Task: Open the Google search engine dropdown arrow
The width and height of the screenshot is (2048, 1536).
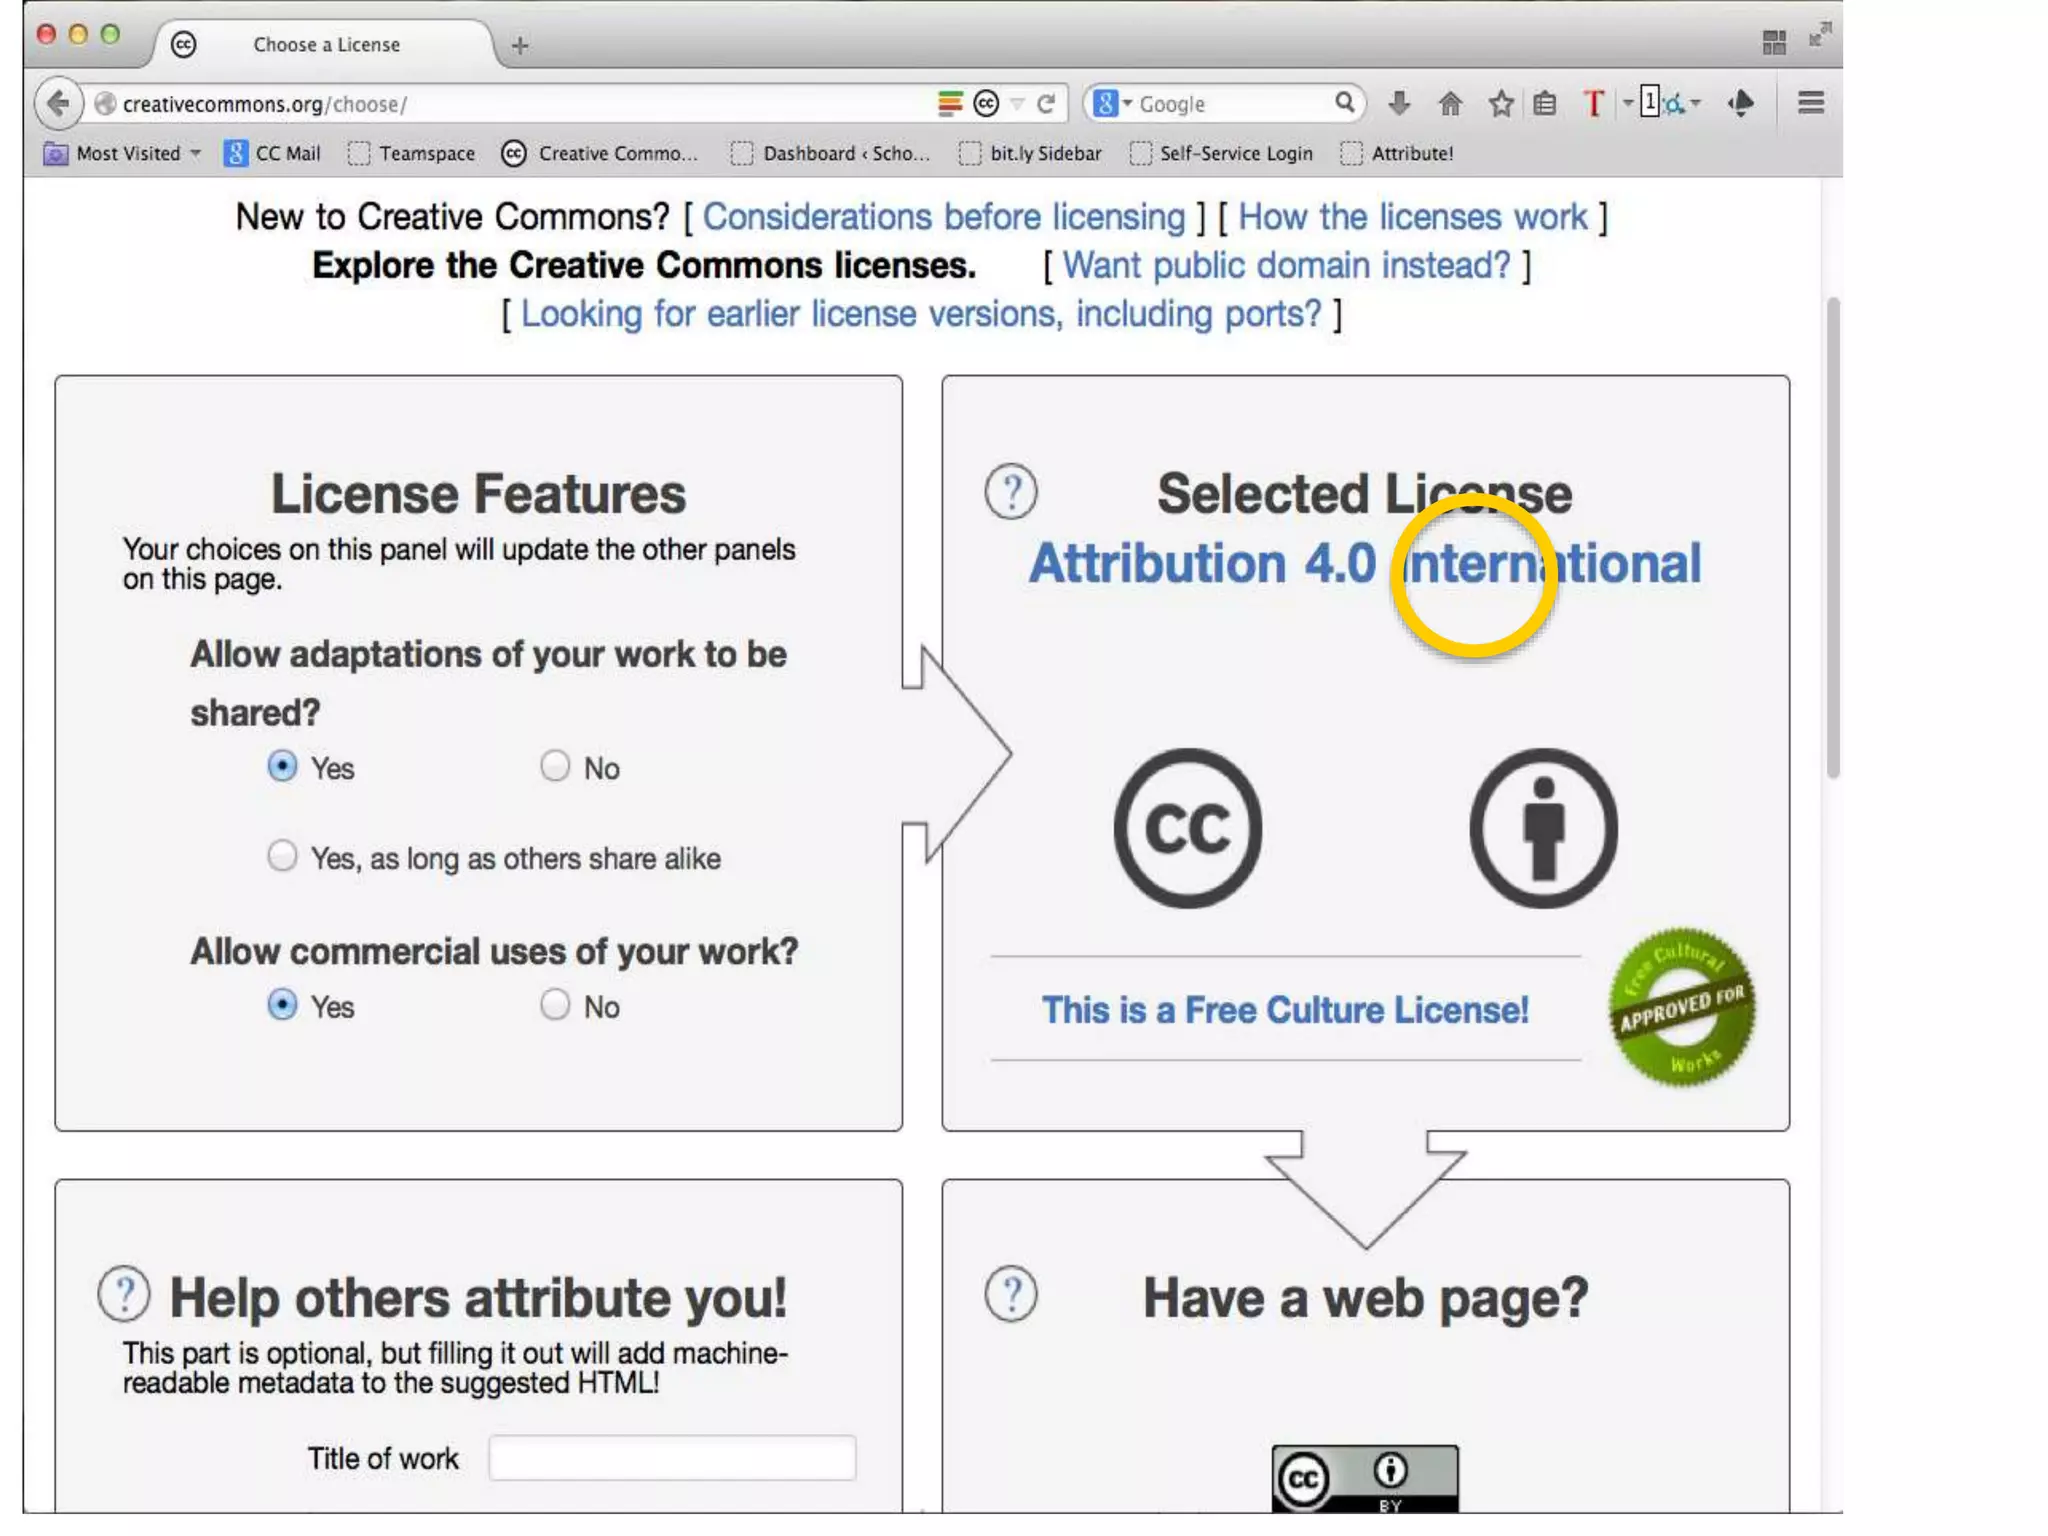Action: [x=1127, y=103]
